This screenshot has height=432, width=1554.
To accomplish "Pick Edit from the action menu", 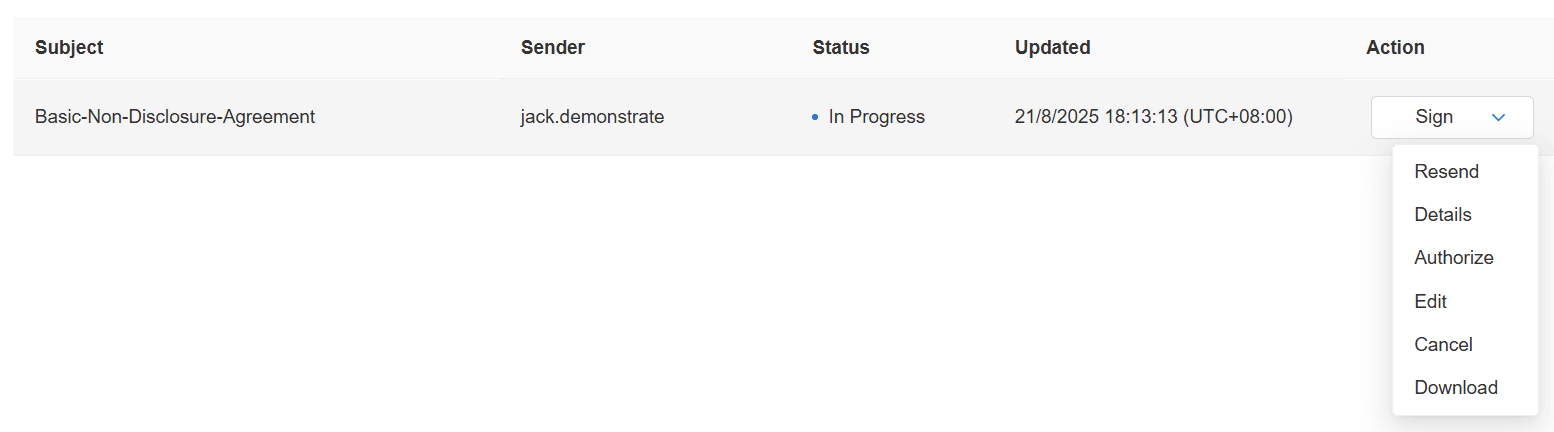I will (1431, 301).
